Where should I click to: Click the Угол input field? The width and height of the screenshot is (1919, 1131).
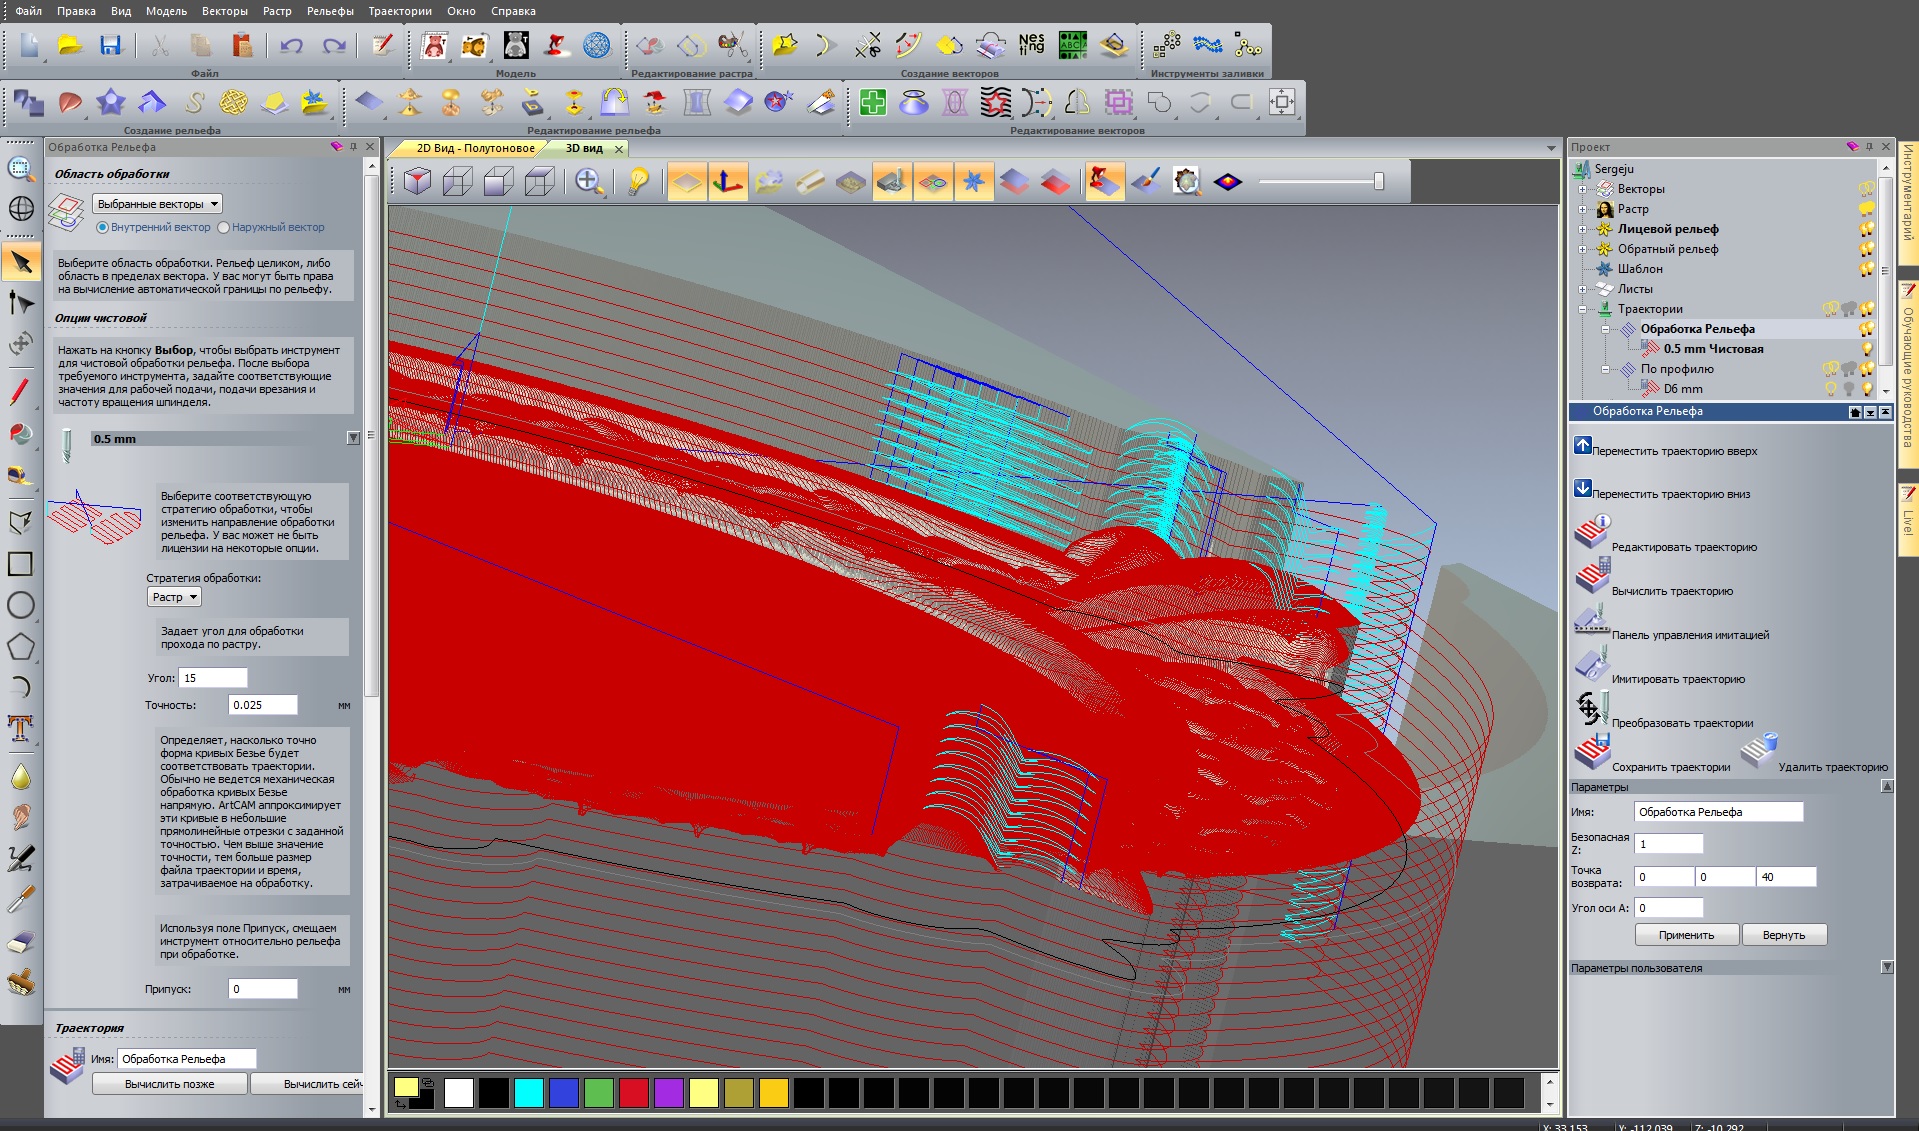pyautogui.click(x=212, y=678)
